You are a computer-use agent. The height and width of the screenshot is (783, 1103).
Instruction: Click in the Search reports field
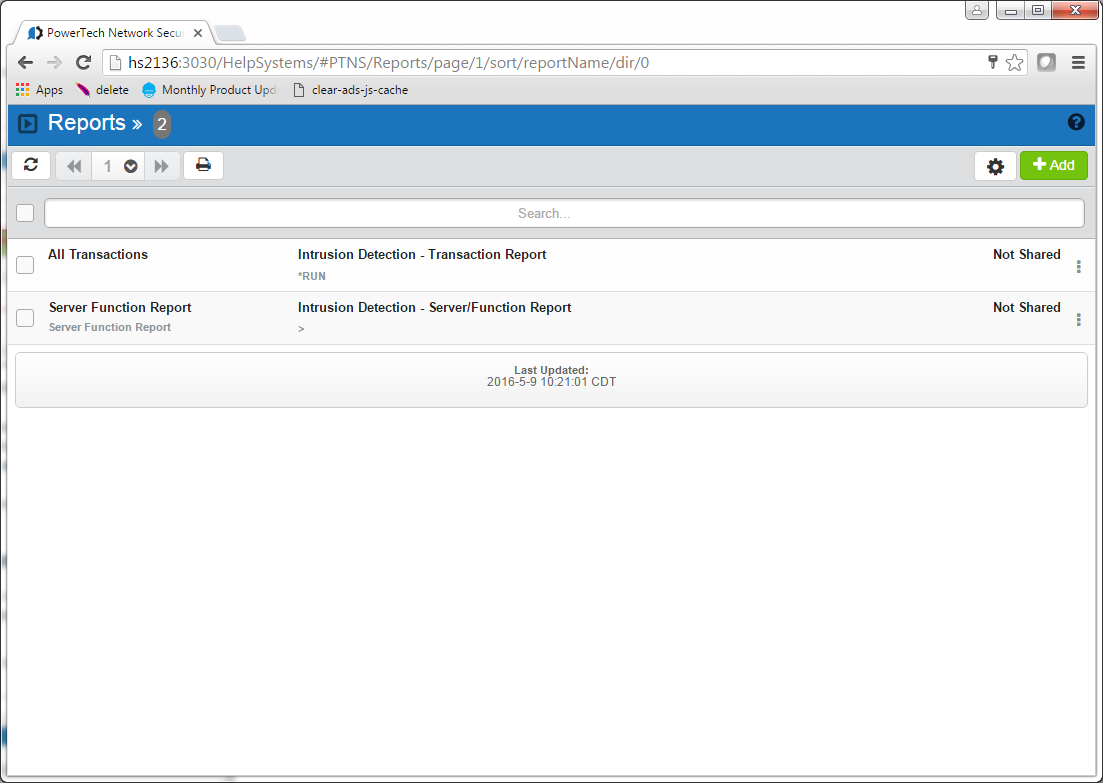[x=564, y=213]
